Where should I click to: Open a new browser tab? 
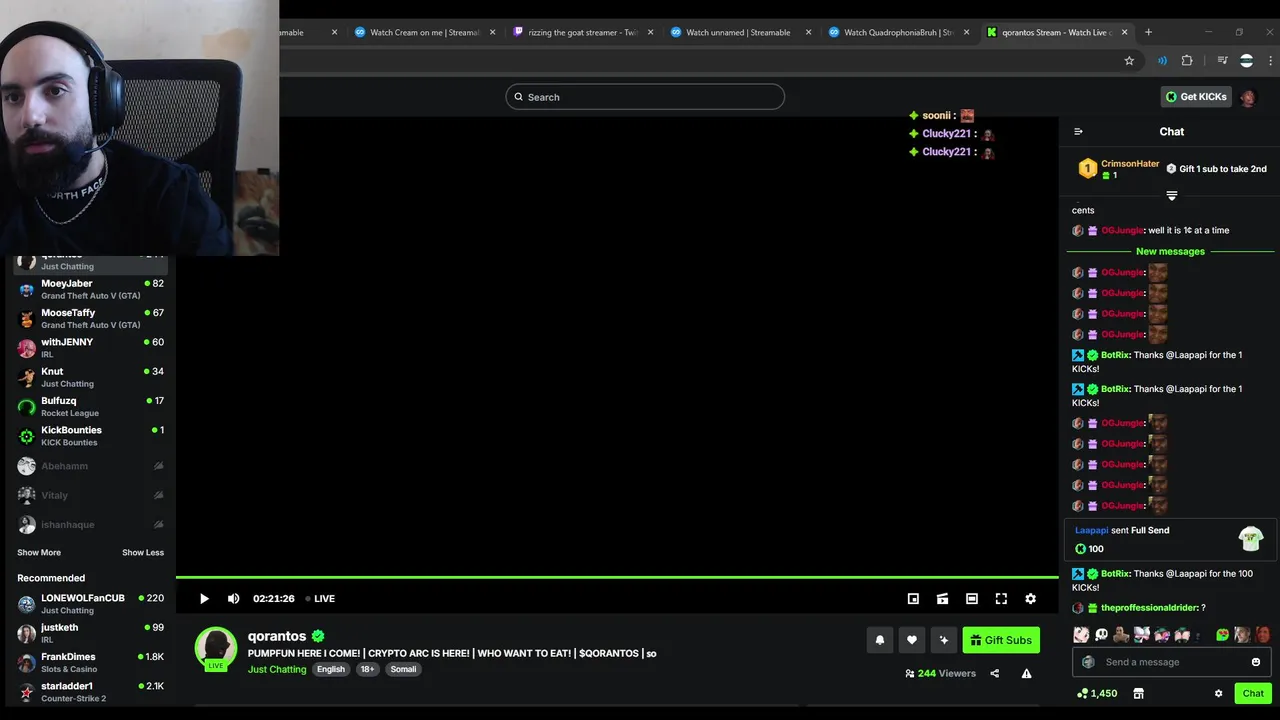(x=1148, y=32)
